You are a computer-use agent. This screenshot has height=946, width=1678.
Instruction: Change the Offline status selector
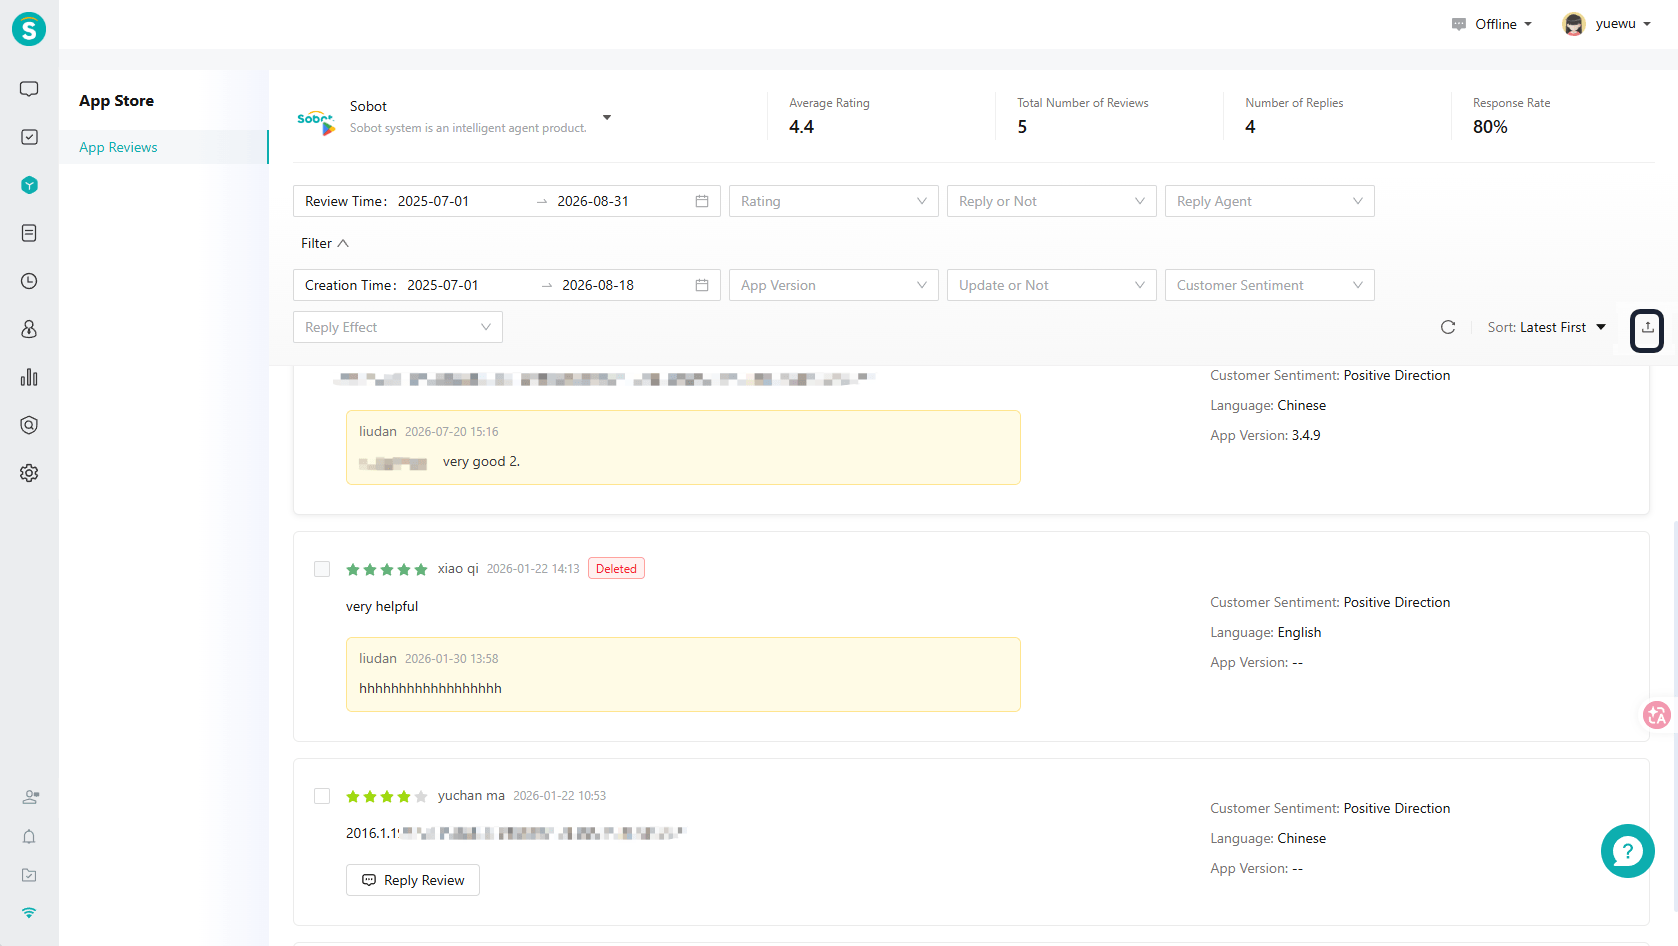[1491, 24]
